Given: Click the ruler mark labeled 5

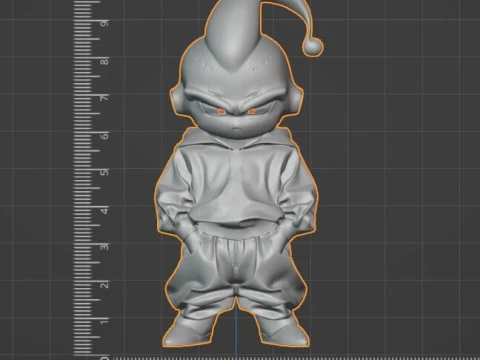Looking at the screenshot, I should (x=105, y=172).
